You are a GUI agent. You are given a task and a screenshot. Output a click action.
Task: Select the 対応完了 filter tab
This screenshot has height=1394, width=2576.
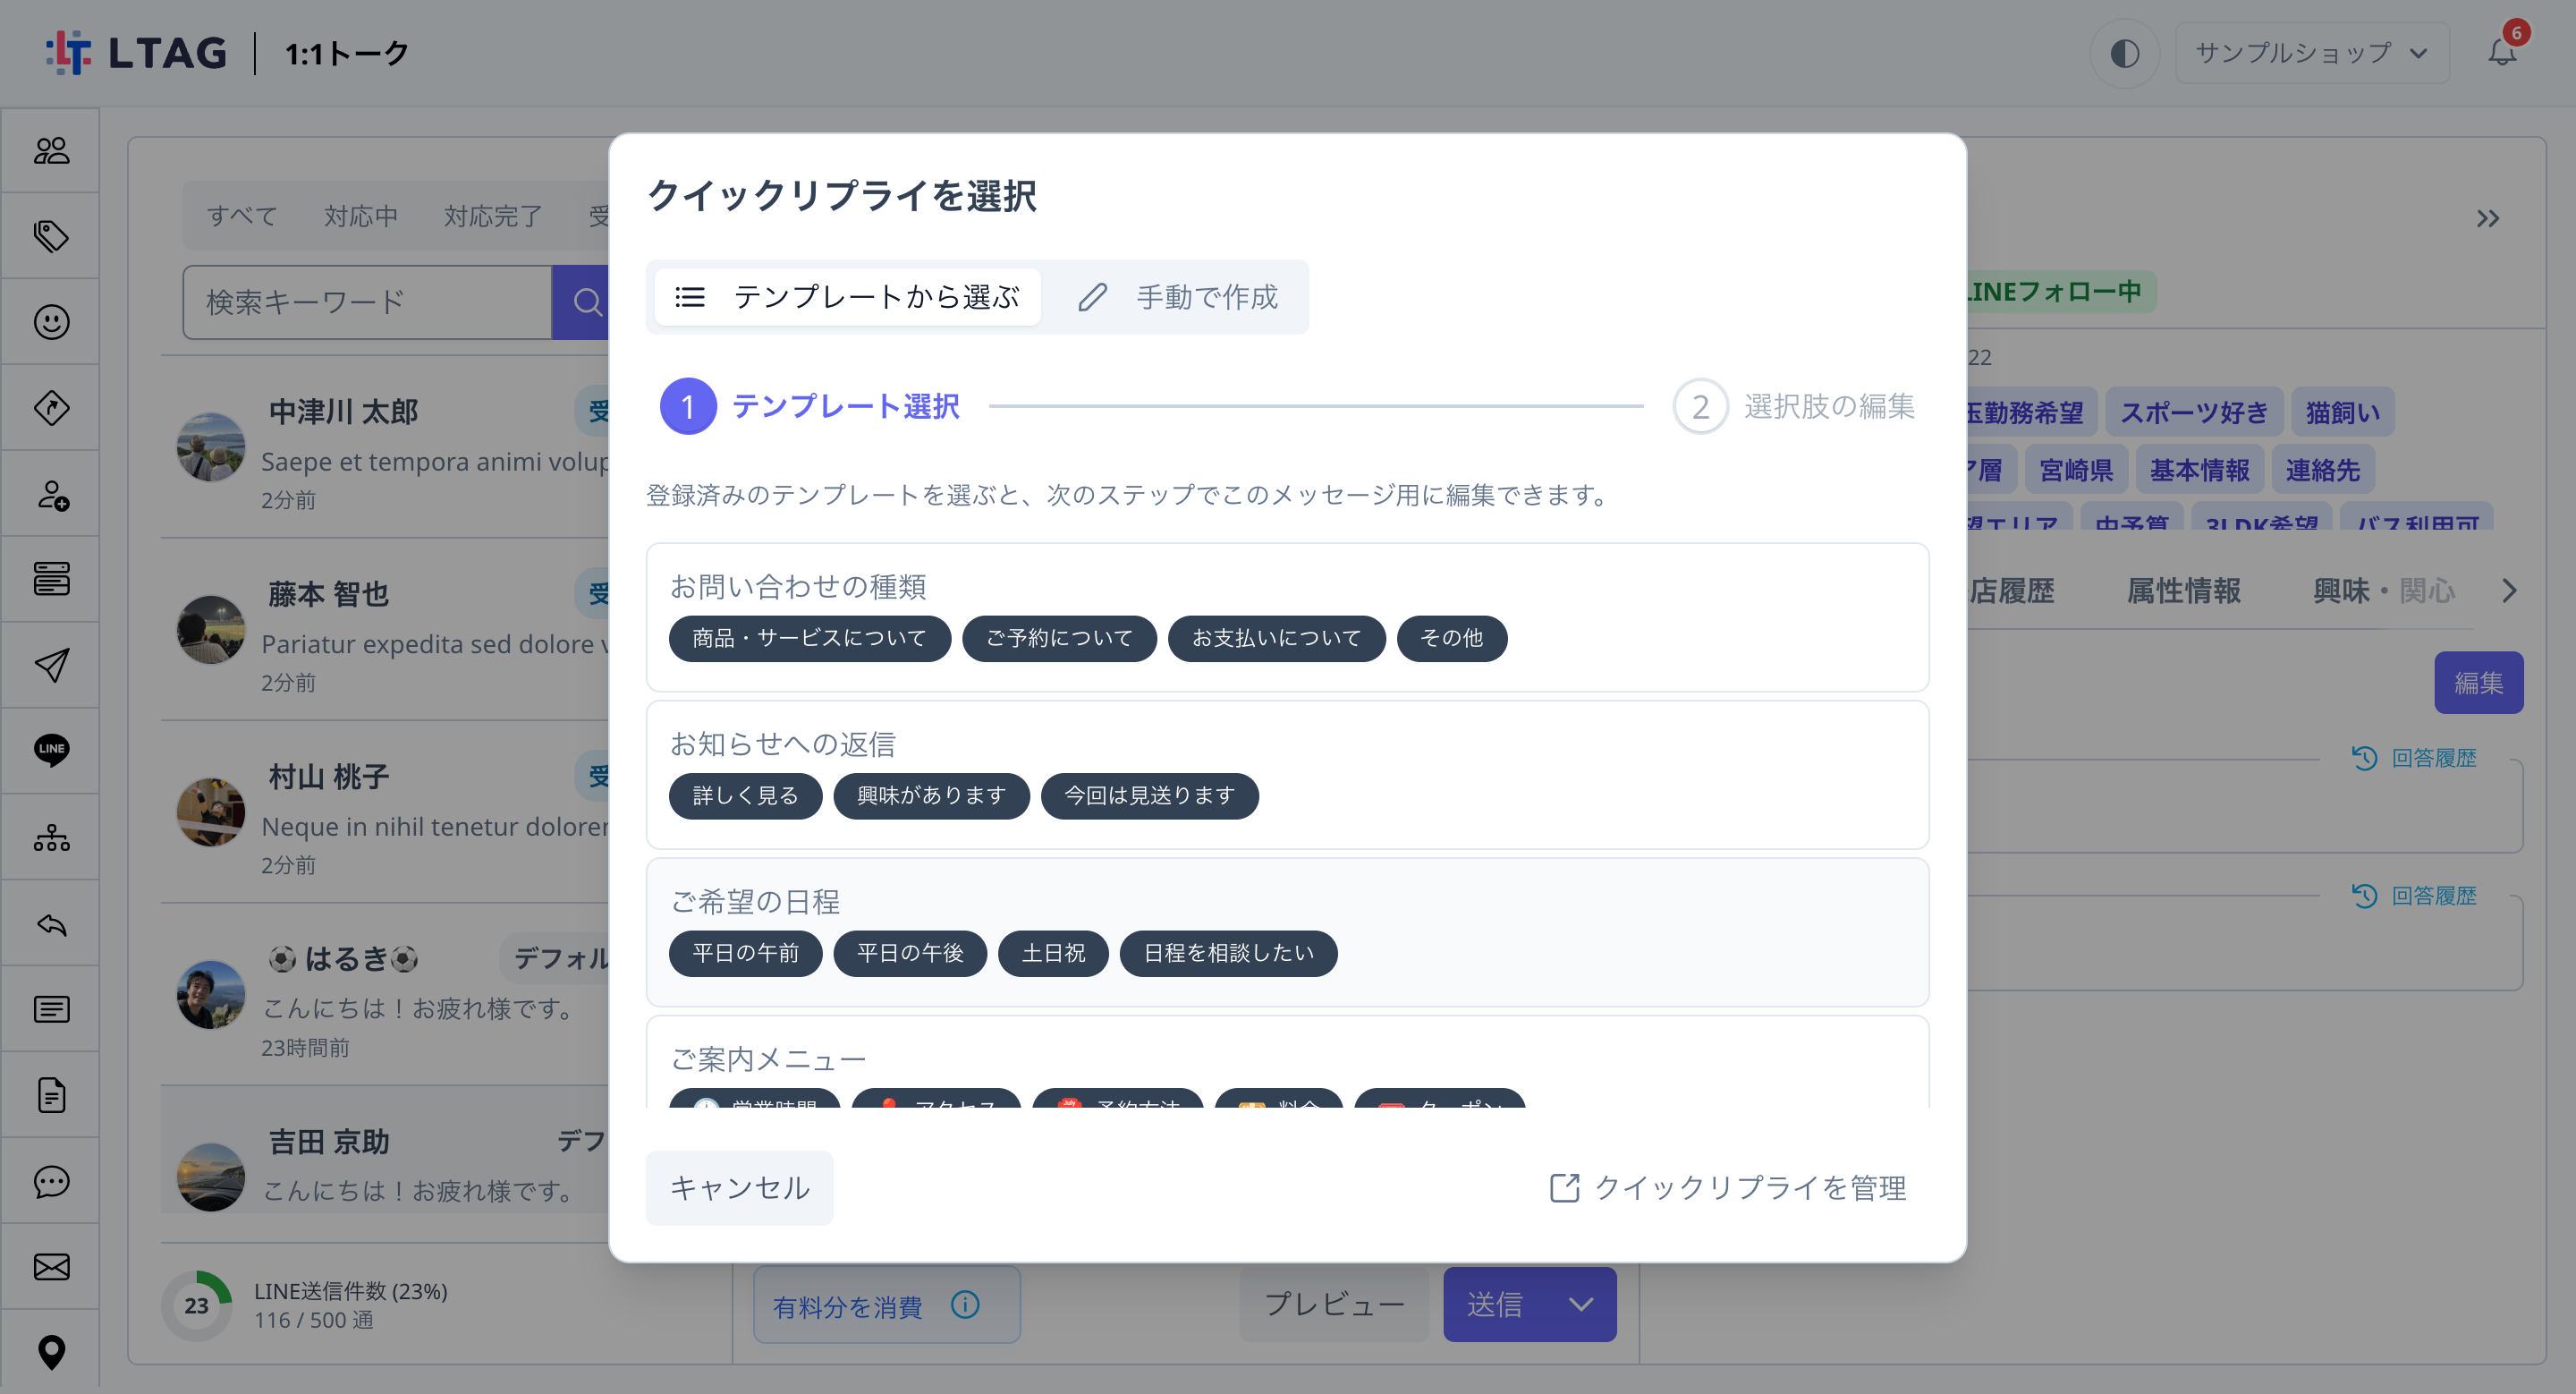(x=493, y=216)
